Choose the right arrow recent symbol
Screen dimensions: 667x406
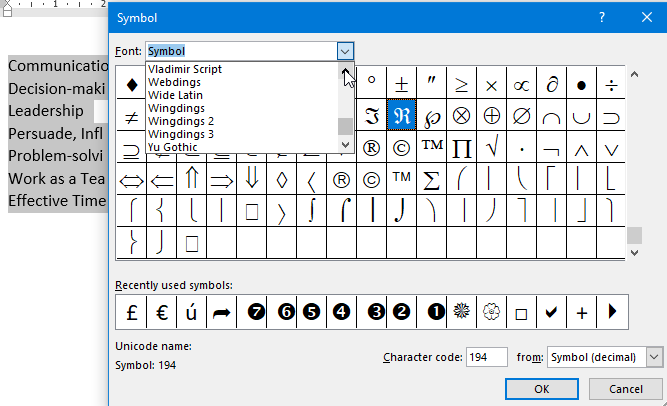(x=221, y=312)
